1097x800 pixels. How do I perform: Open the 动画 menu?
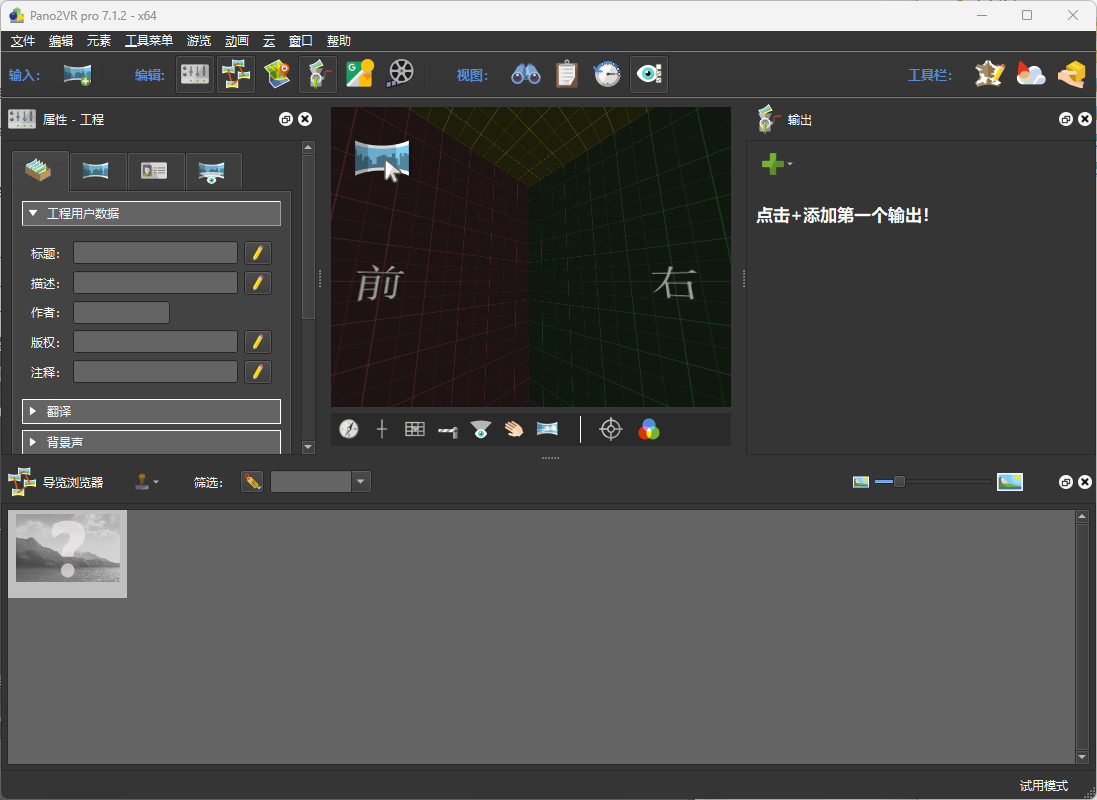pyautogui.click(x=236, y=41)
